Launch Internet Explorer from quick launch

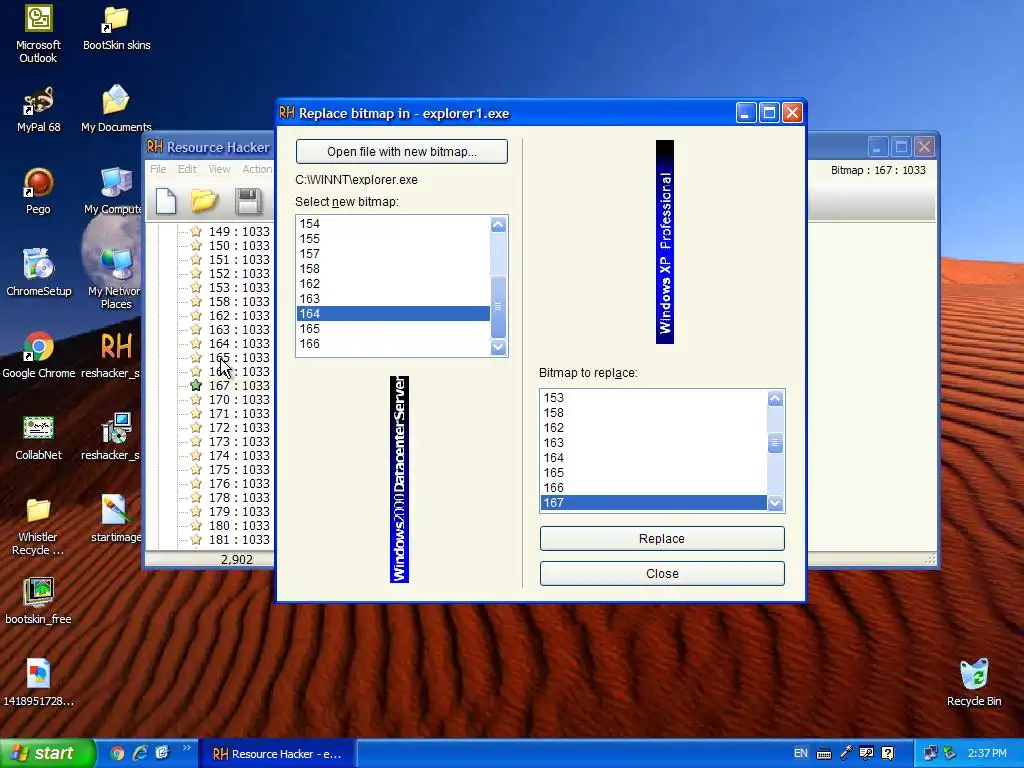[140, 753]
